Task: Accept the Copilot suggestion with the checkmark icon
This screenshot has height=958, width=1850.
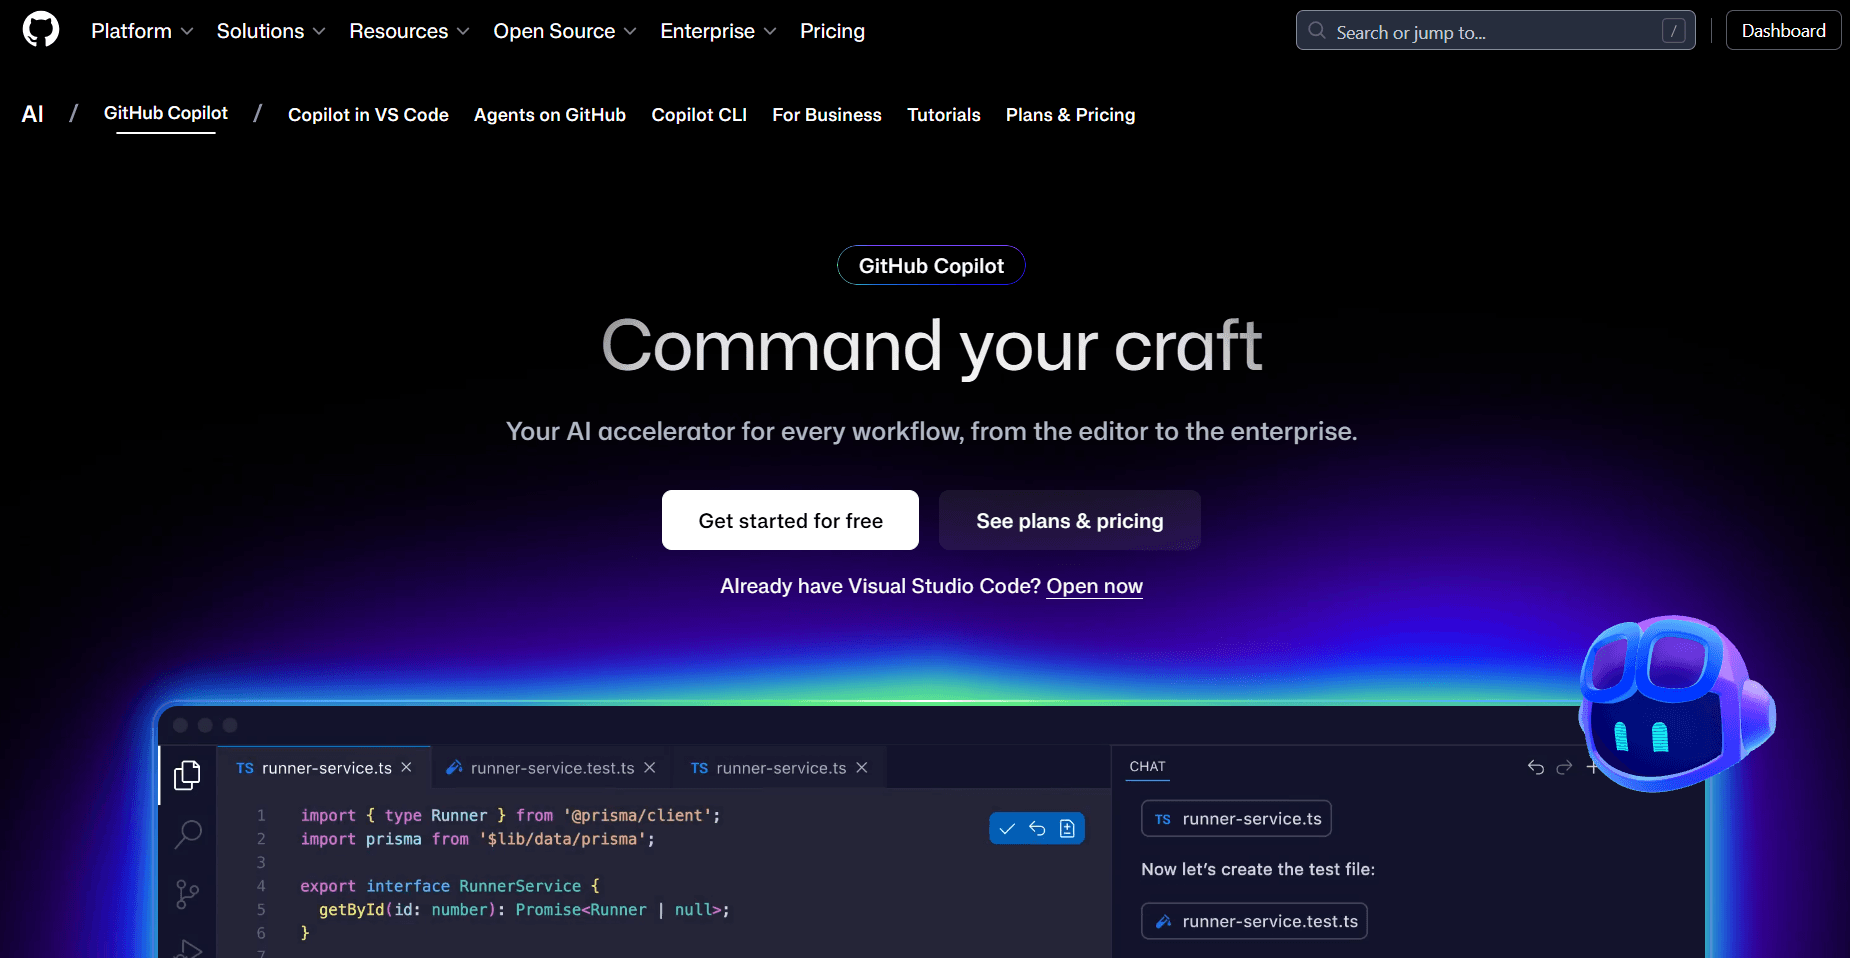Action: coord(1007,828)
